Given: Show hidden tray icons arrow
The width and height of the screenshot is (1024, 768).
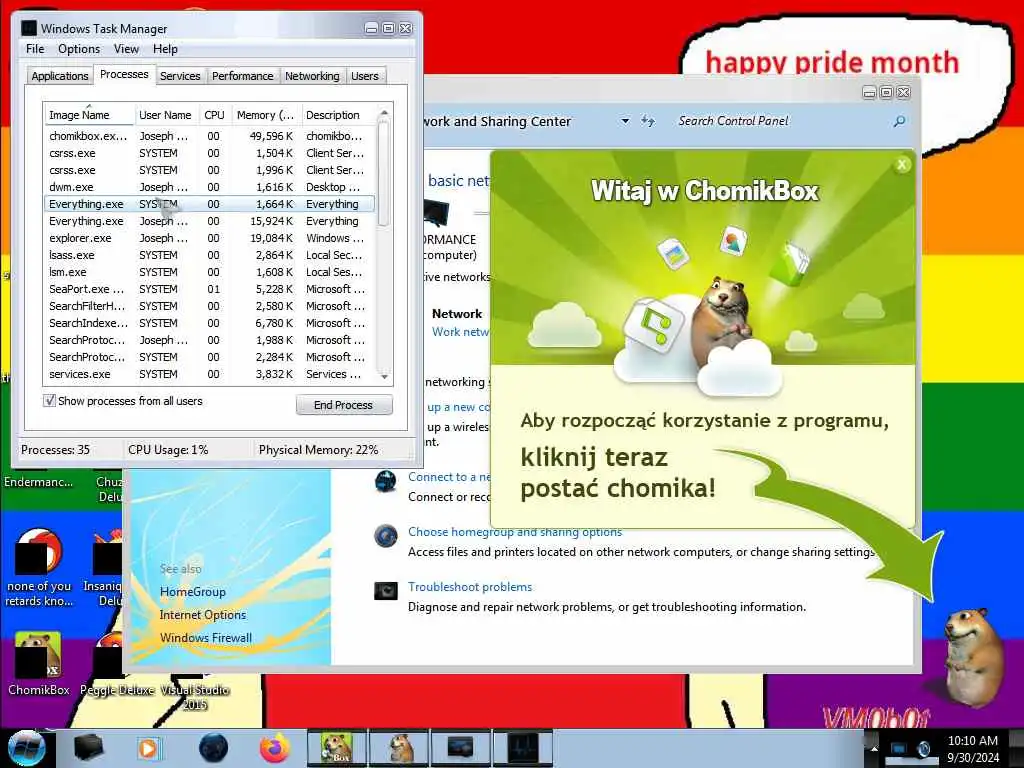Looking at the screenshot, I should coord(874,748).
